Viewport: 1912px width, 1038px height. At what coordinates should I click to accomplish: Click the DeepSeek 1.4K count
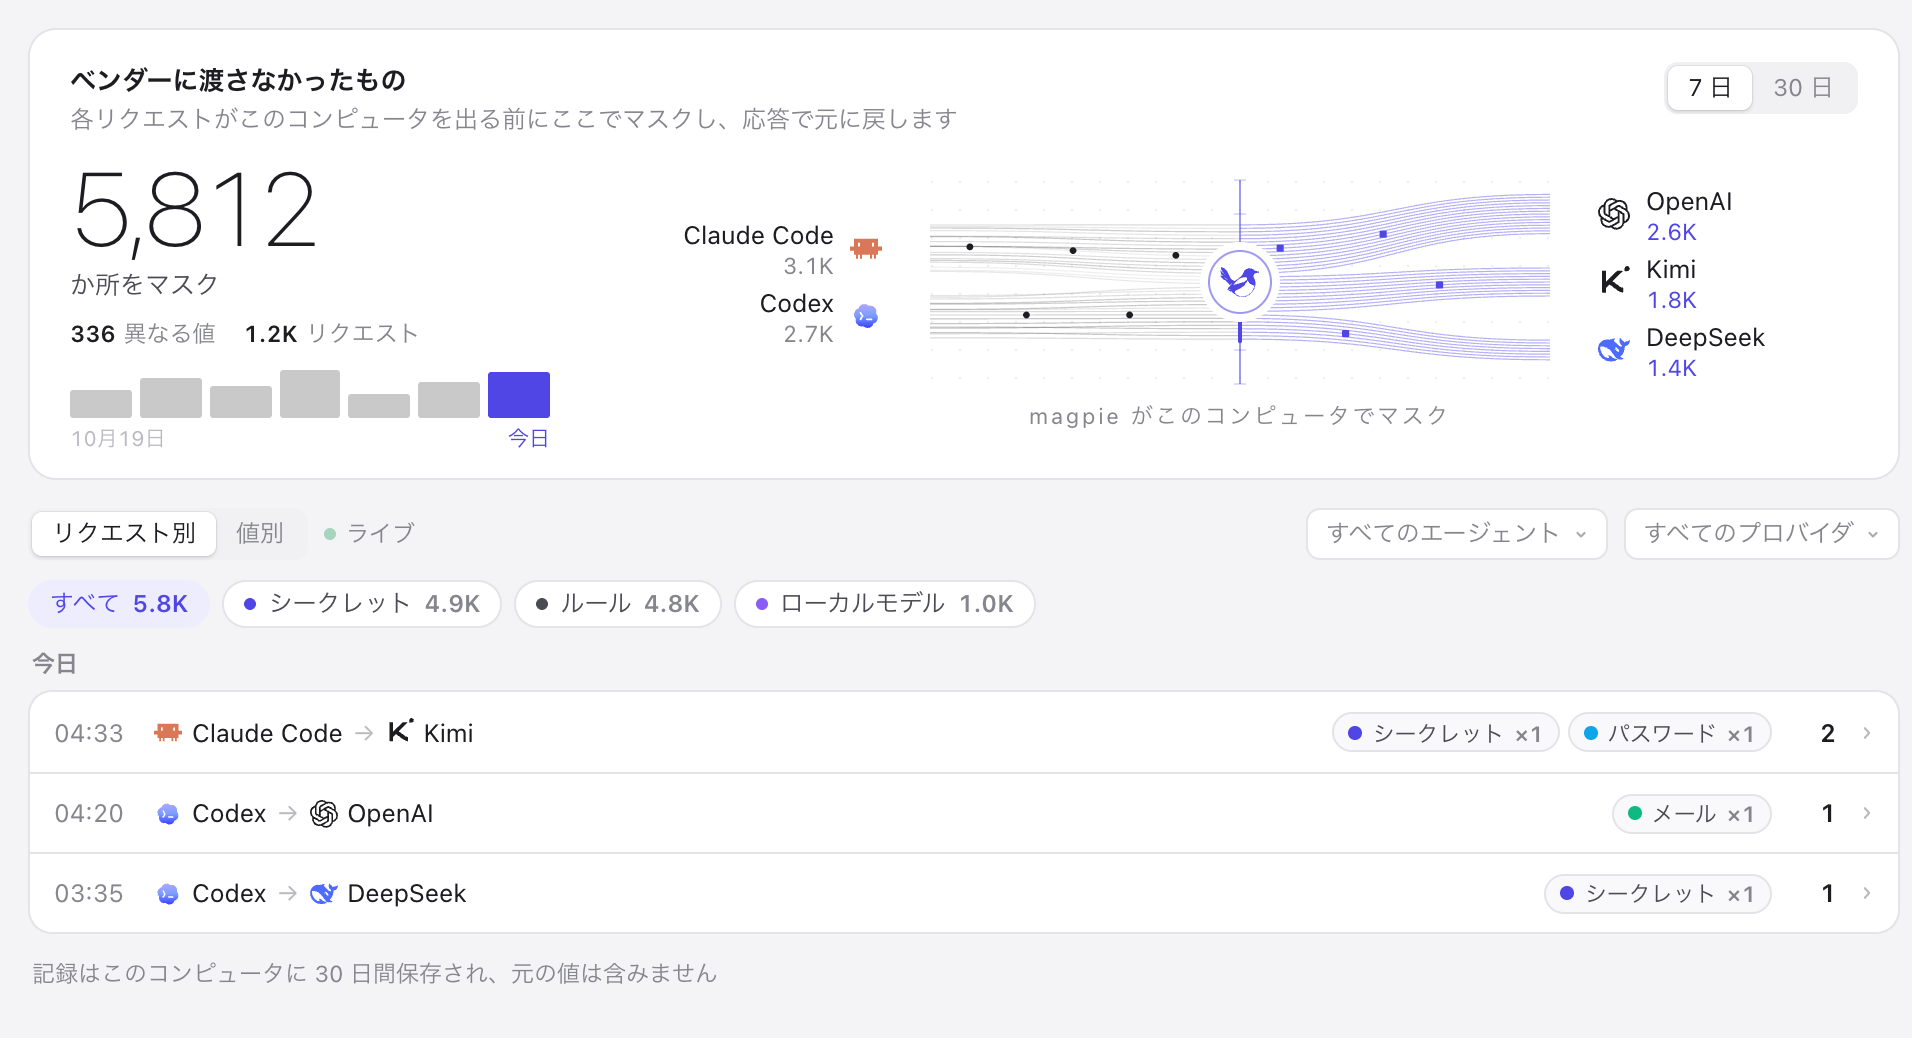(1672, 368)
